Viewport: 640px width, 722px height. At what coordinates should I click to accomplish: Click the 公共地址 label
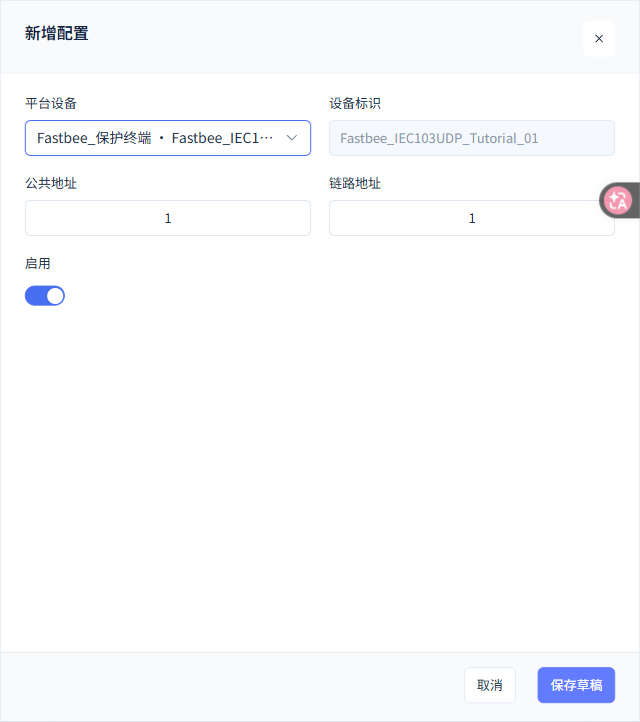[51, 183]
